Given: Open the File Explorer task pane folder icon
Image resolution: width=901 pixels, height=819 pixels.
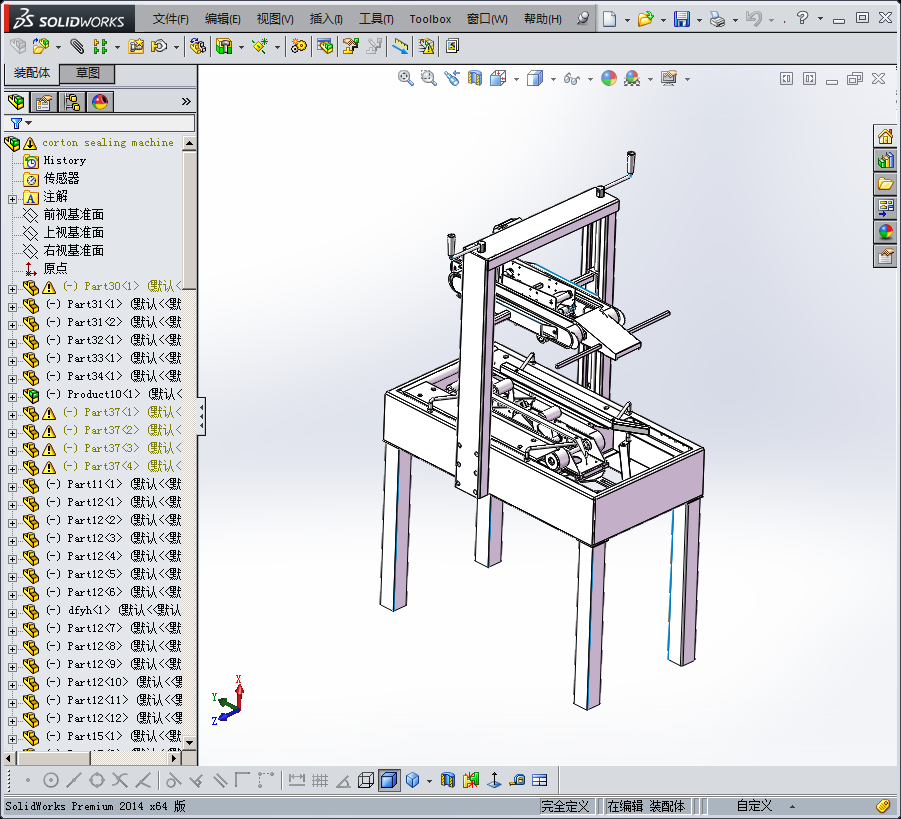Looking at the screenshot, I should click(x=885, y=184).
